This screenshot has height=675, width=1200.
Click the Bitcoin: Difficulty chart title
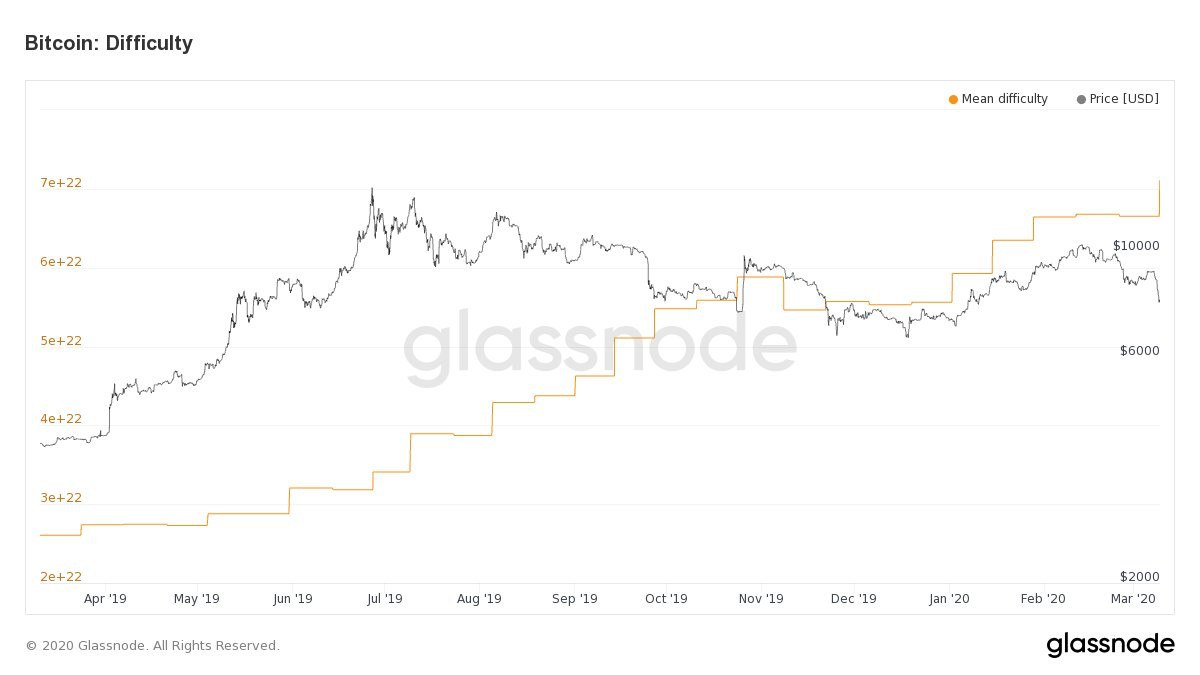[108, 43]
